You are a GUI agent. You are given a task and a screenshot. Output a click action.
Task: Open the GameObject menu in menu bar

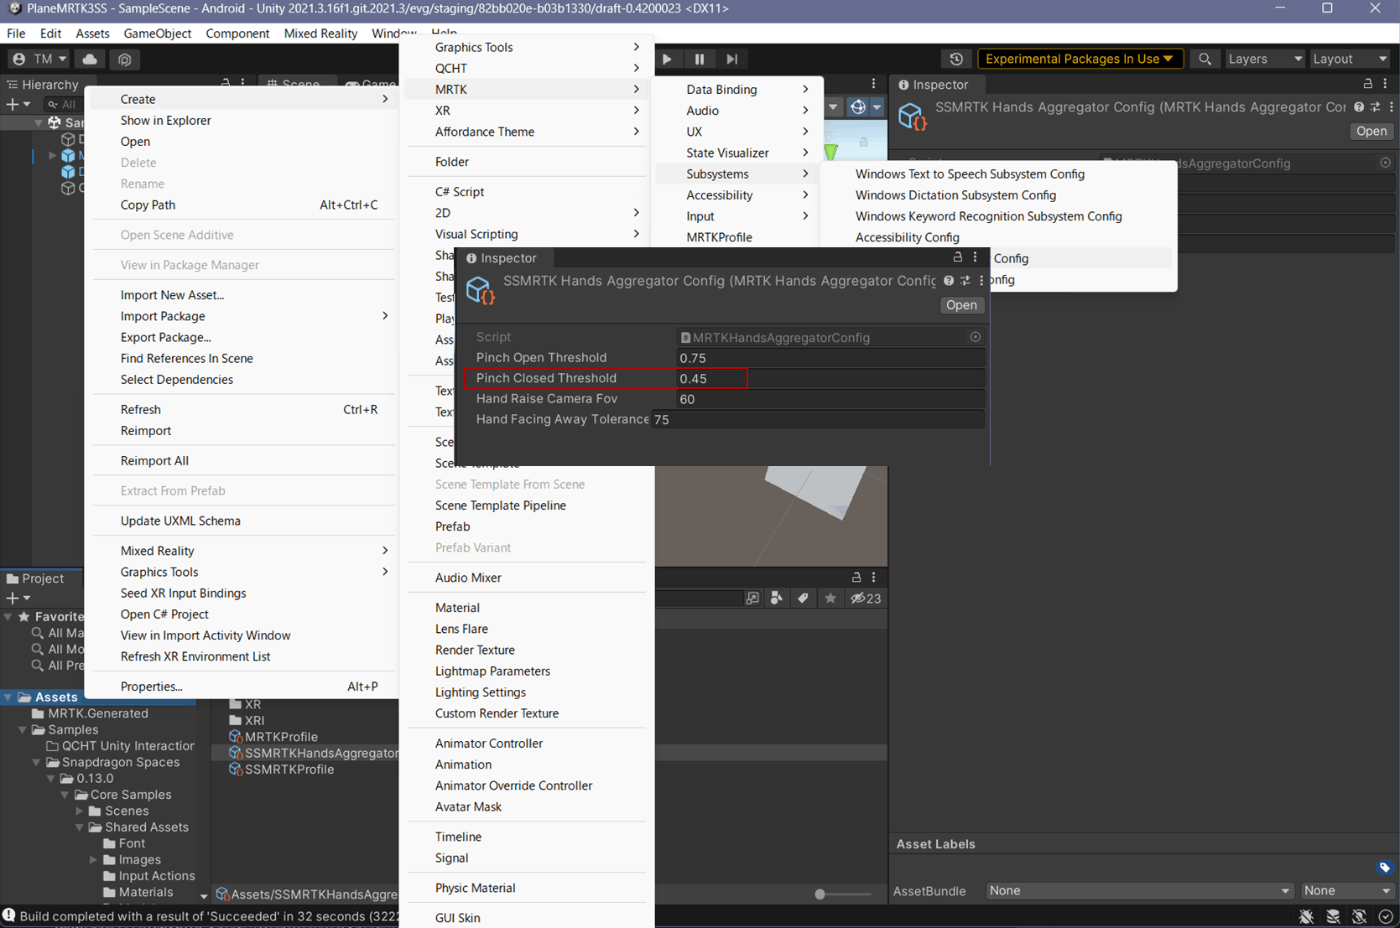point(157,33)
